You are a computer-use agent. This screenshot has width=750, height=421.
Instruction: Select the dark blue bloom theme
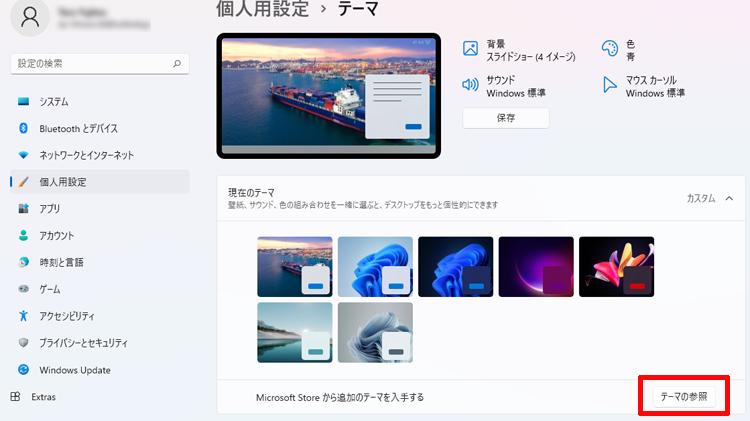pyautogui.click(x=455, y=266)
